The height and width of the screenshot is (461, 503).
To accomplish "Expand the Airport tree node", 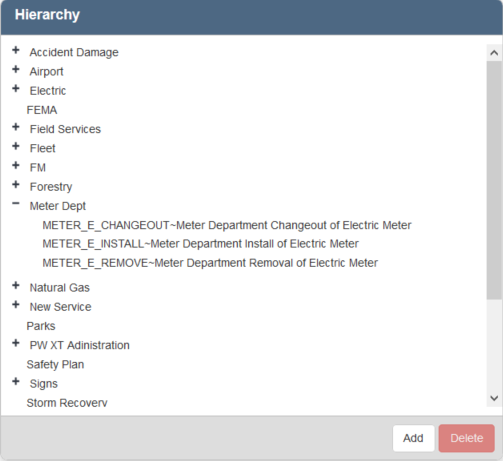I will (x=16, y=70).
